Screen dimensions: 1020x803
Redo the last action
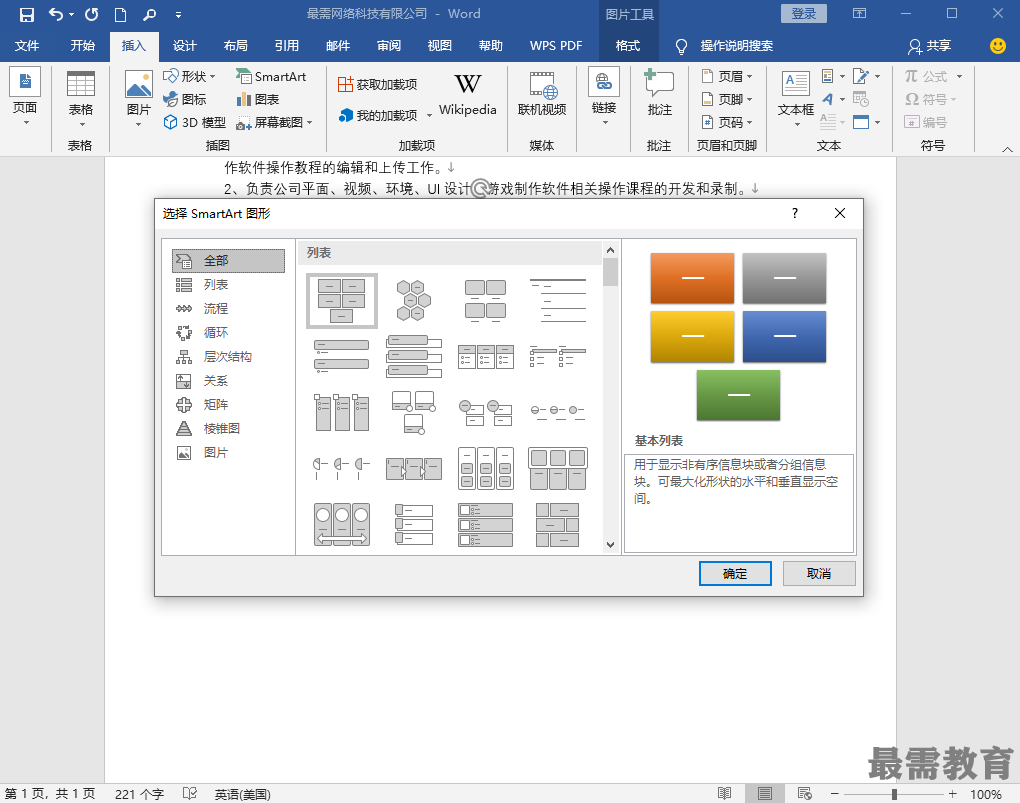92,14
